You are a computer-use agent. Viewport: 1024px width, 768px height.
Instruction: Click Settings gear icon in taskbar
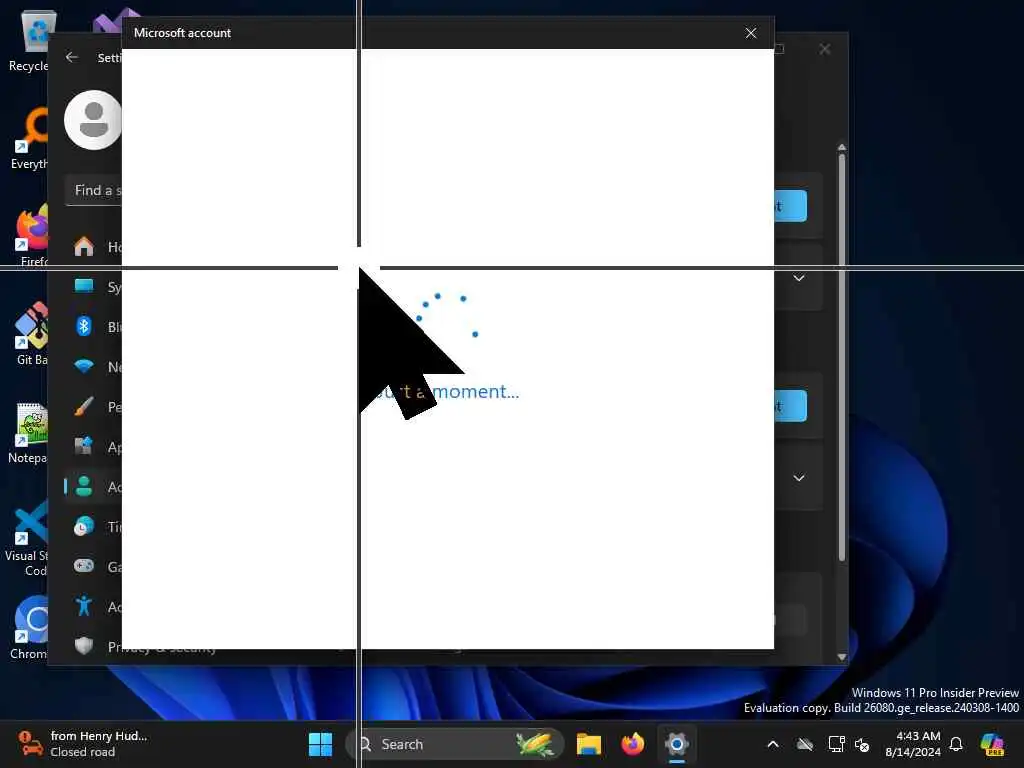pos(677,744)
